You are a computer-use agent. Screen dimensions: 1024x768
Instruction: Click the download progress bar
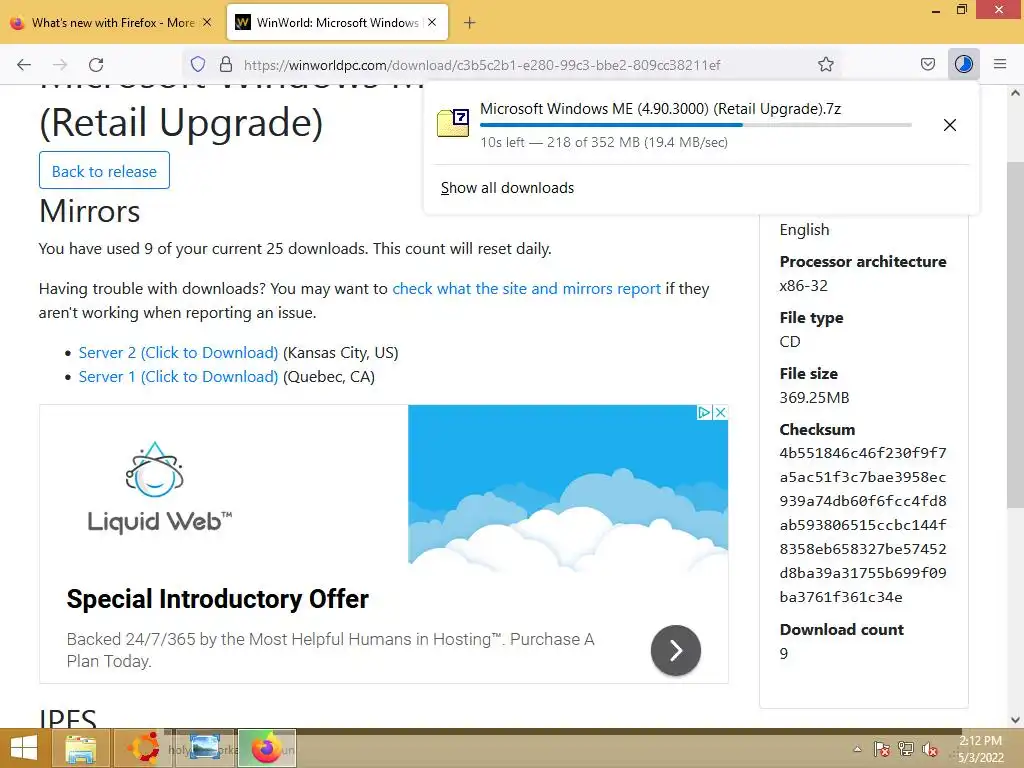696,125
